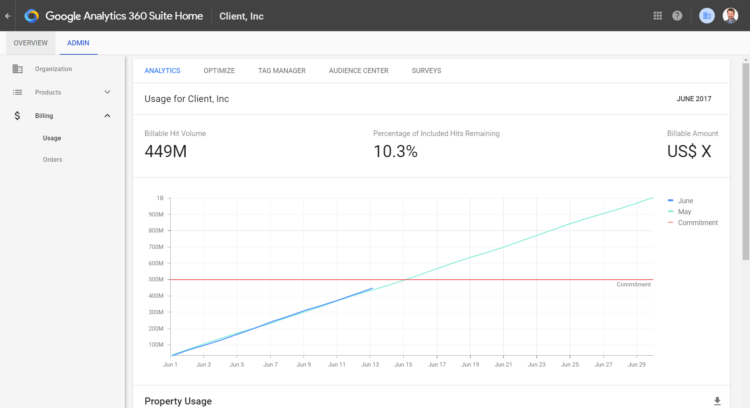Click the Usage for Client, Inc heading
Viewport: 750px width, 408px height.
click(x=187, y=99)
